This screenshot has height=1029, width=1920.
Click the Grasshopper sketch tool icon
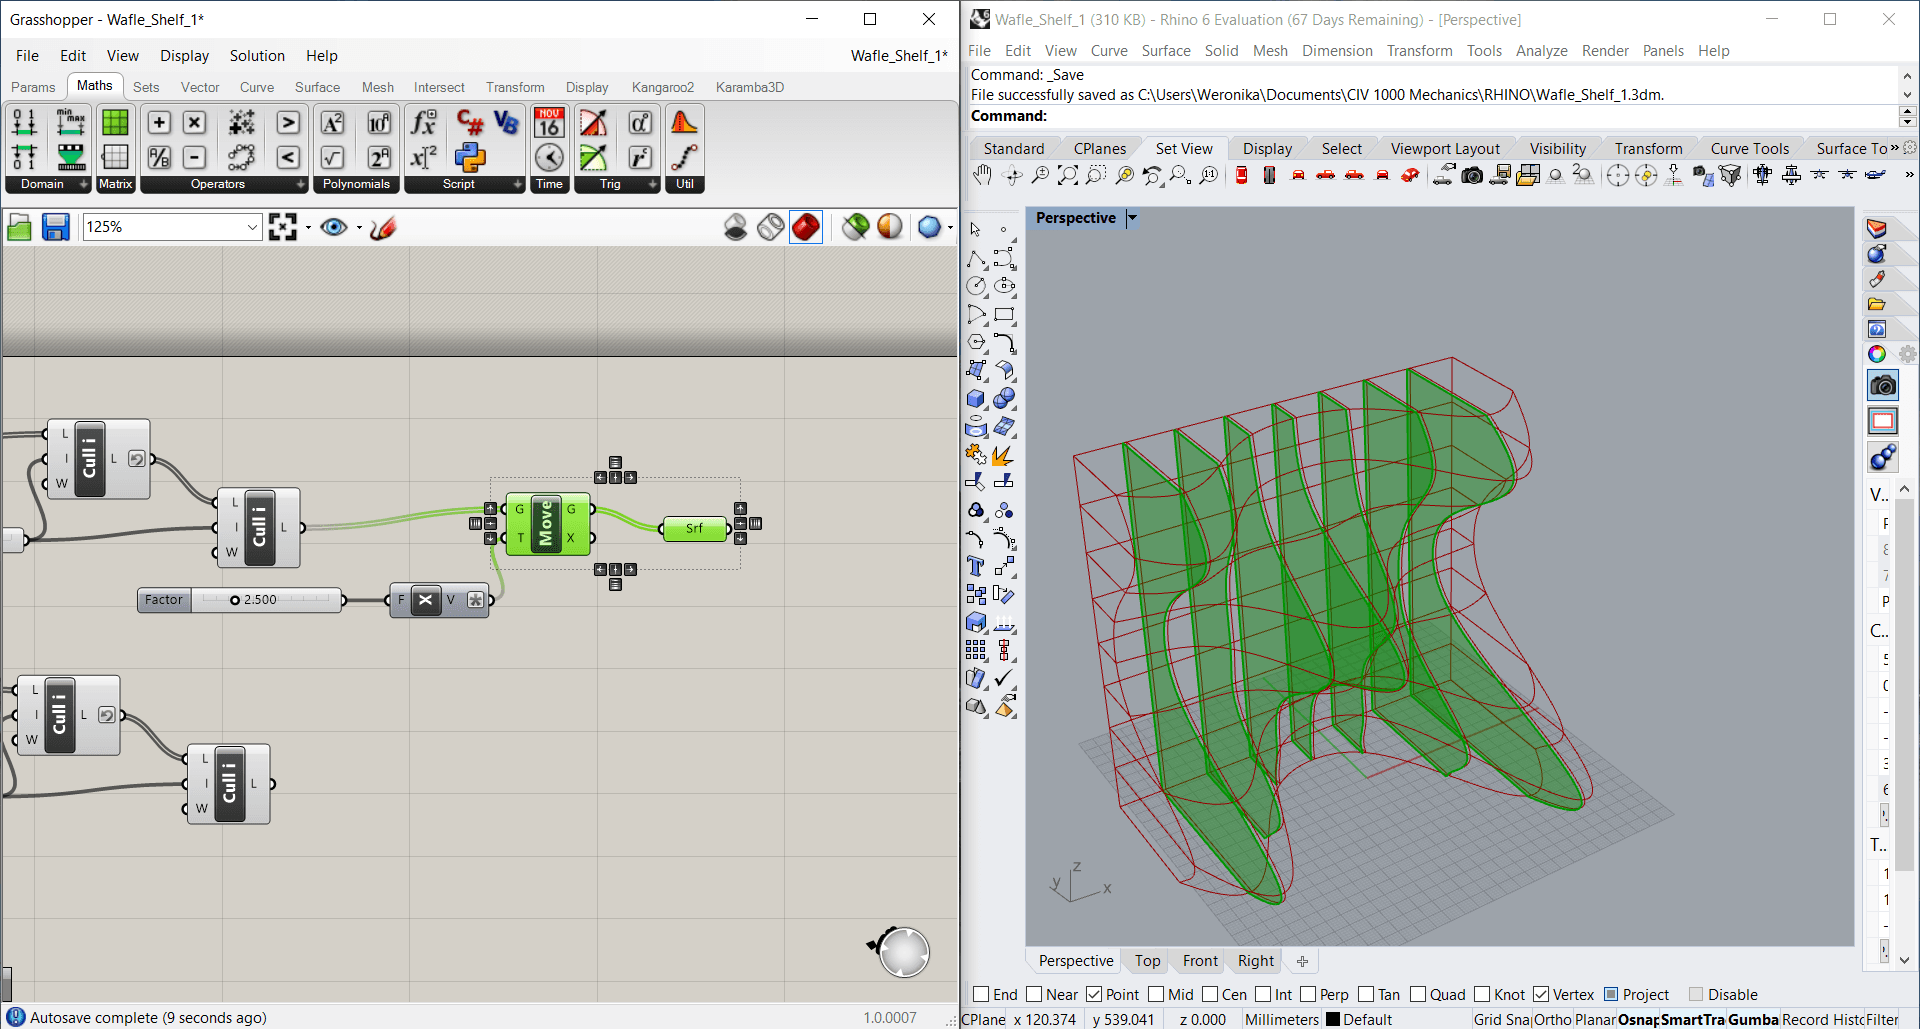tap(383, 228)
